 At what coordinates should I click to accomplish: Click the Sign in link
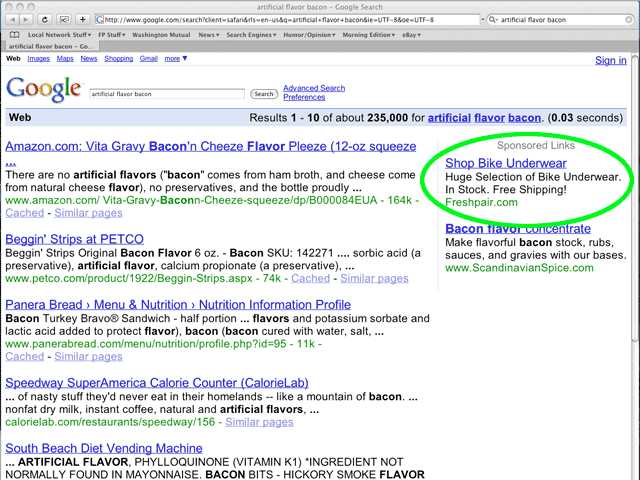(611, 60)
